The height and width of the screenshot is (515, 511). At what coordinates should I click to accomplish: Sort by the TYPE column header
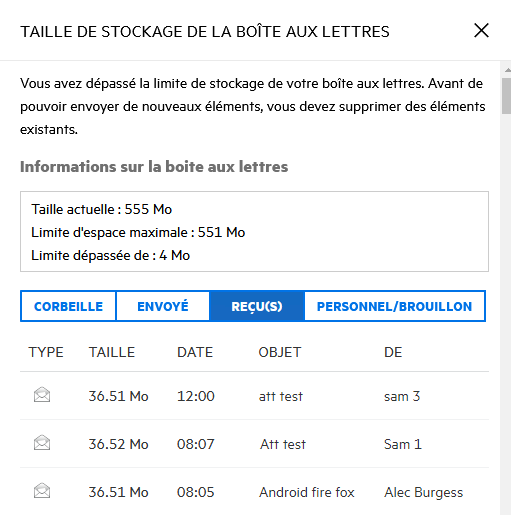(x=46, y=352)
